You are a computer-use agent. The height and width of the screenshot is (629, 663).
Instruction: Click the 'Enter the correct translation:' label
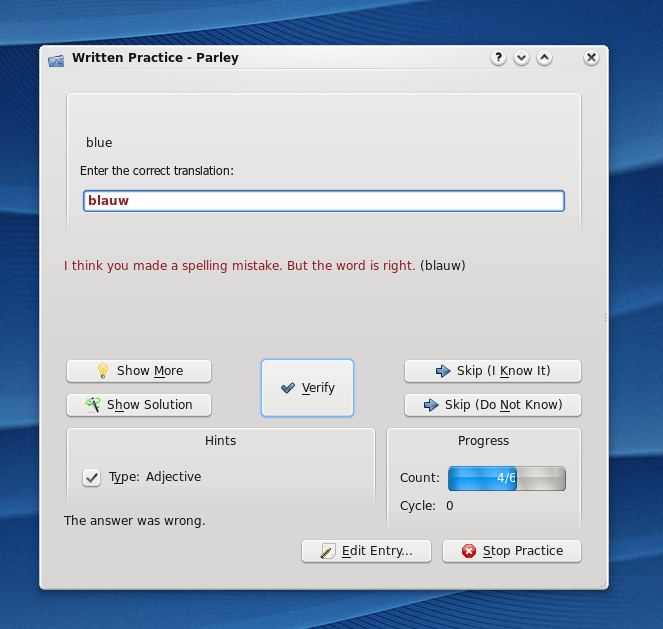(157, 171)
